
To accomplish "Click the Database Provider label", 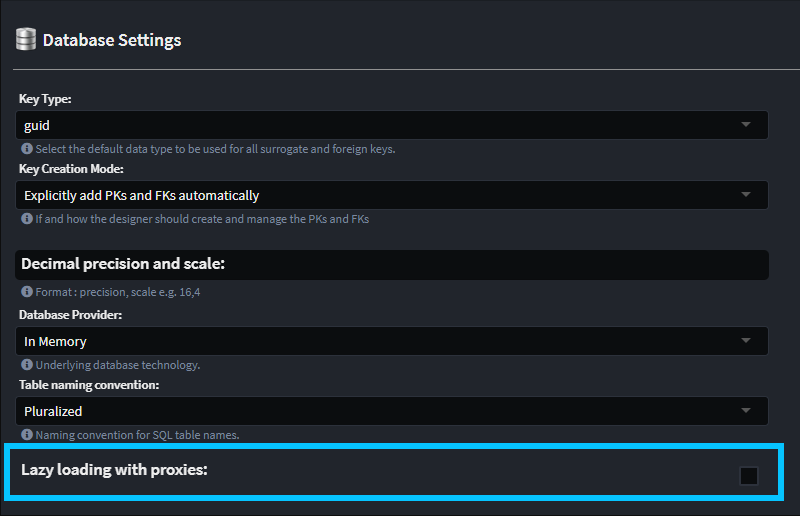I will 71,315.
